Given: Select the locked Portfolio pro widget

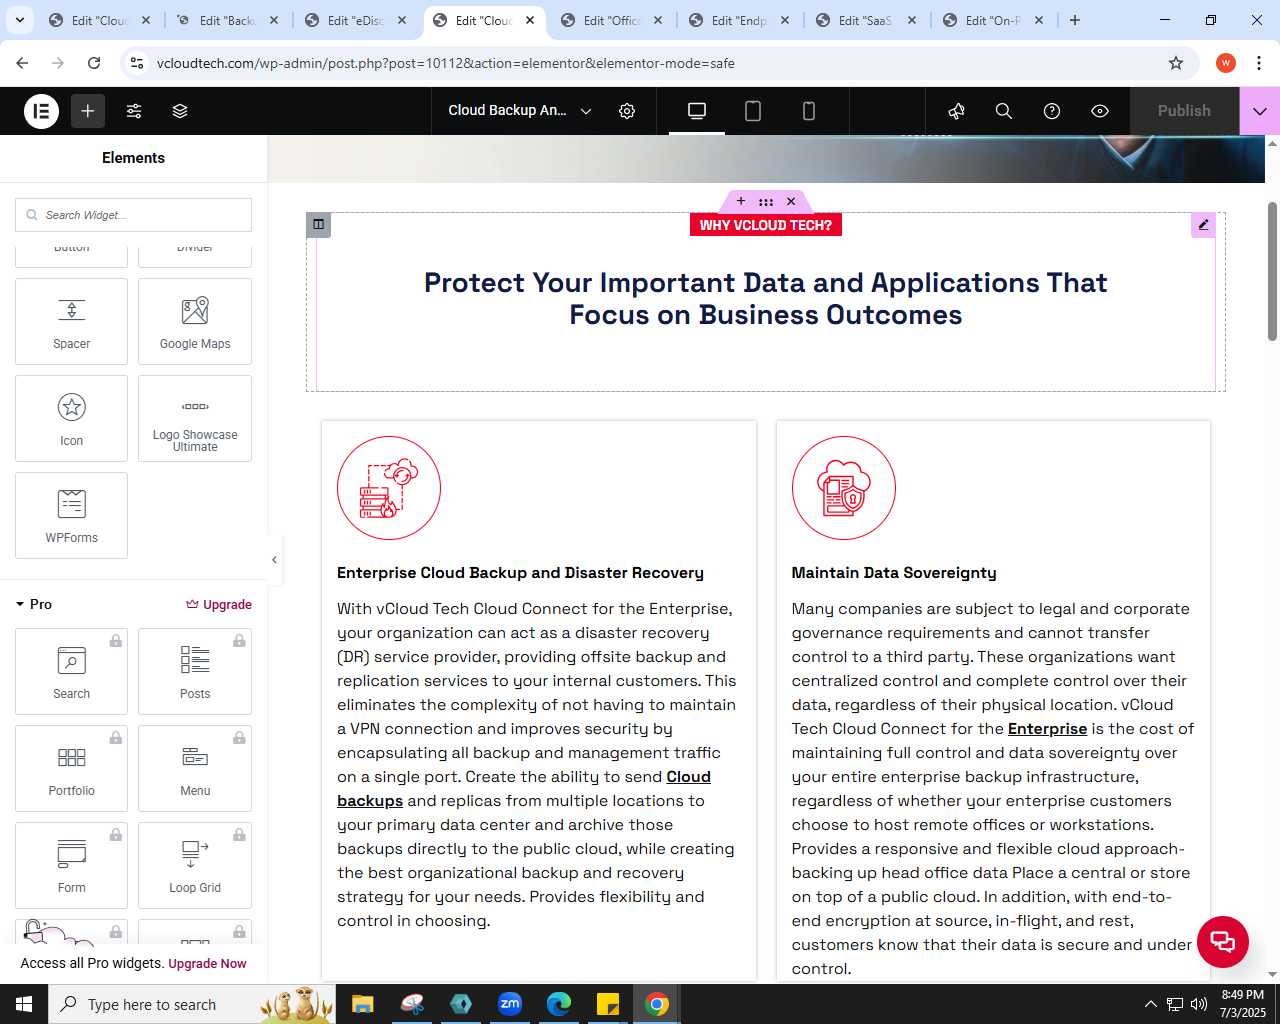Looking at the screenshot, I should pos(71,768).
